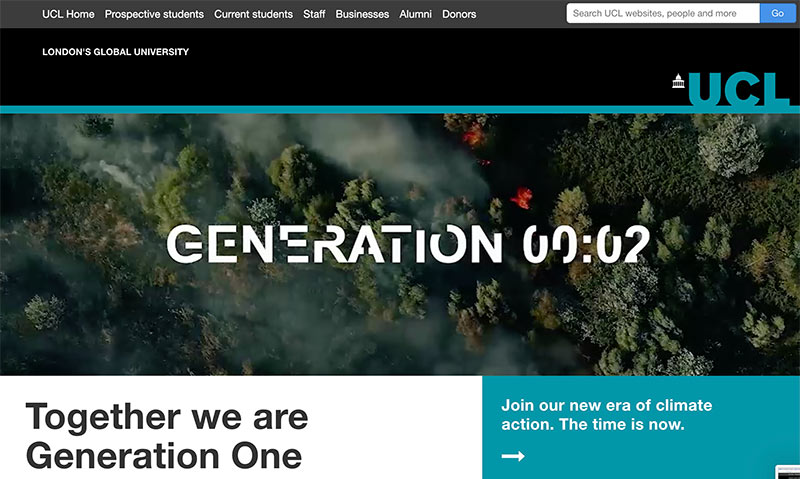Open the Donors link
Viewport: 800px width, 479px height.
click(459, 14)
